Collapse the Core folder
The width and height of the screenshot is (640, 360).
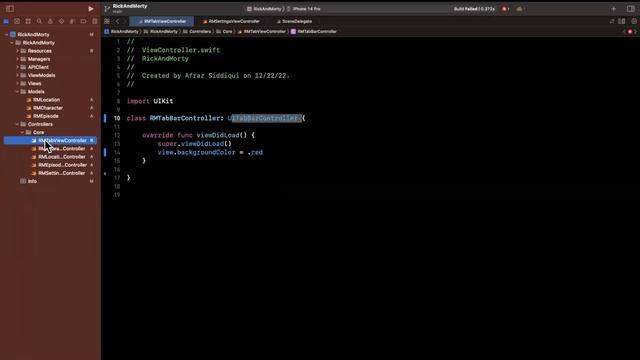(22, 132)
